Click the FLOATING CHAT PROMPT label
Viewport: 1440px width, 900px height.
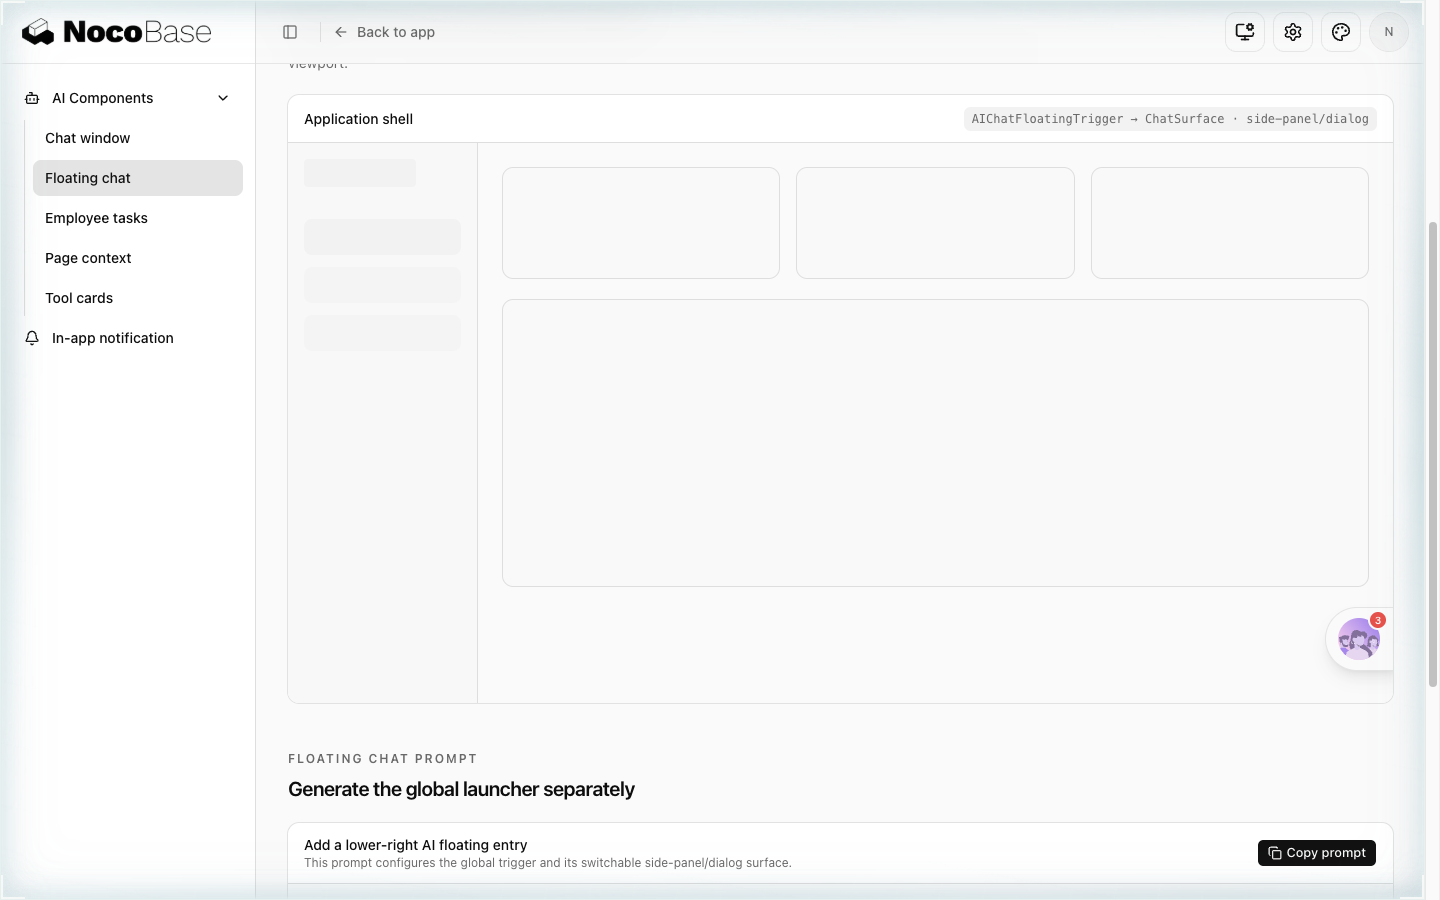[x=383, y=759]
